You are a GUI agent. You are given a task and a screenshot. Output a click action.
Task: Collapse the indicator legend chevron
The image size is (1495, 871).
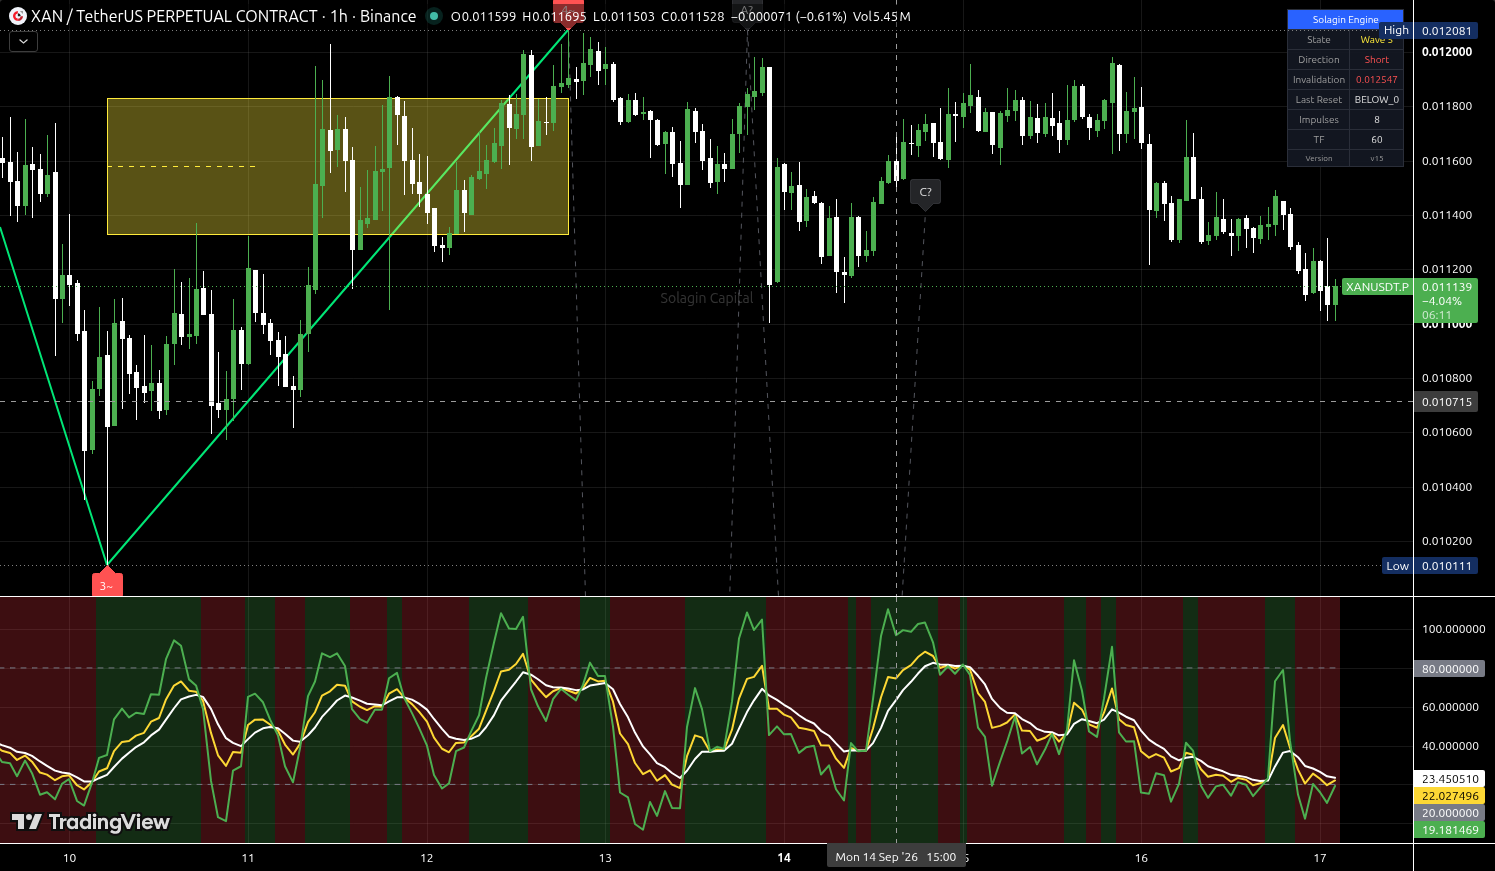(23, 42)
